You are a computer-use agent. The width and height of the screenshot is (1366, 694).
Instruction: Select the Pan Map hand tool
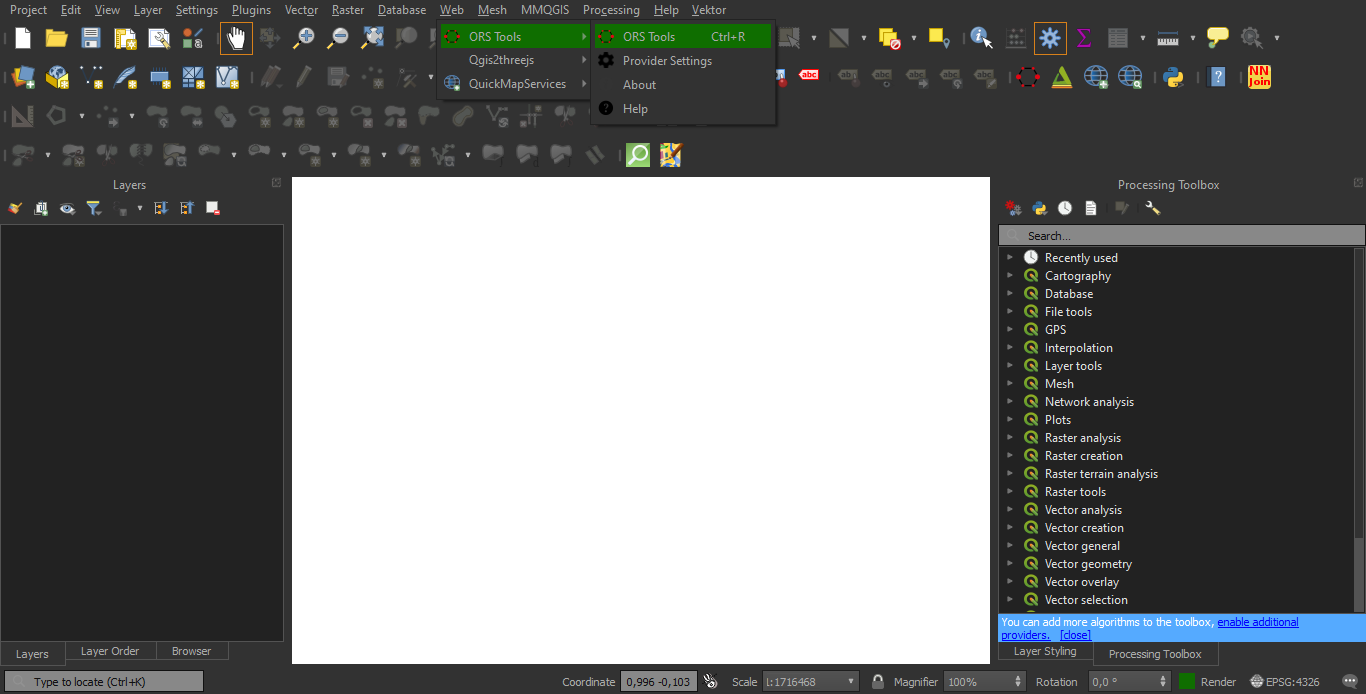tap(236, 38)
